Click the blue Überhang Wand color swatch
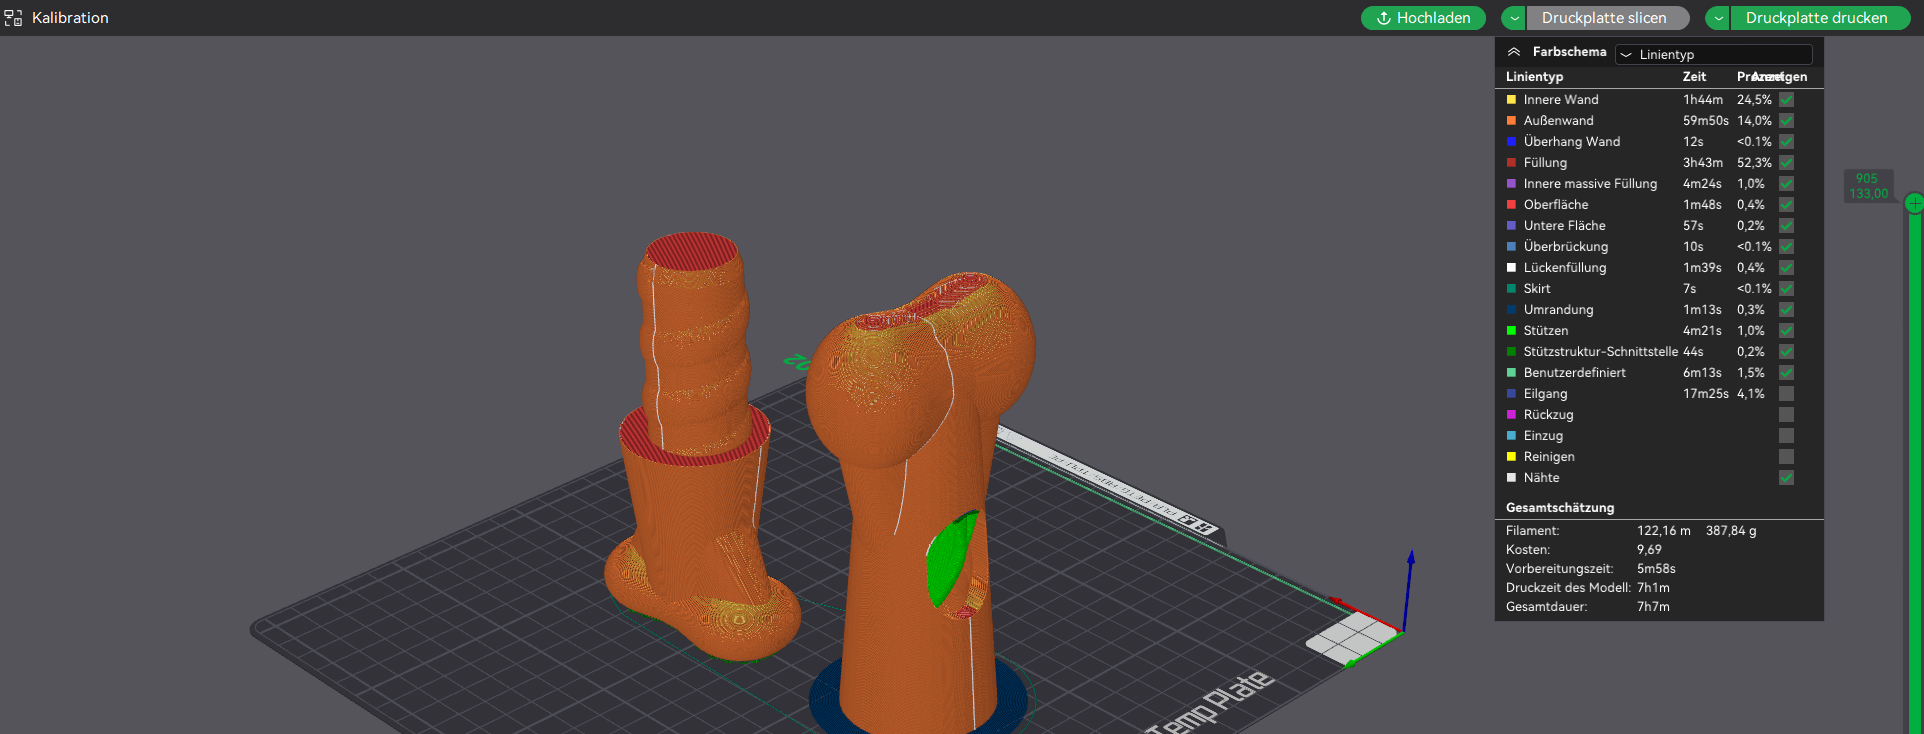 tap(1512, 142)
